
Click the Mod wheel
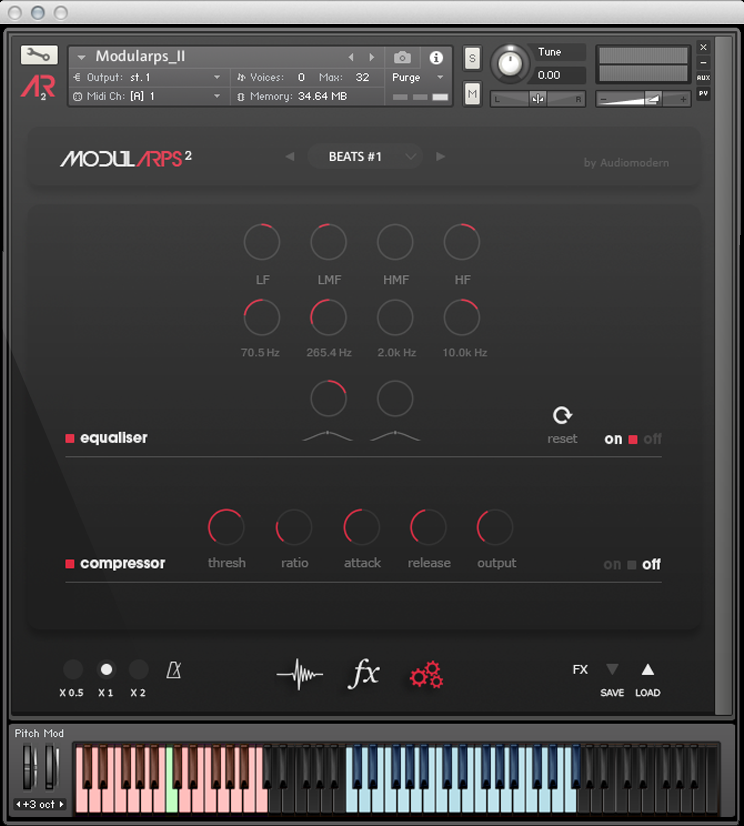pyautogui.click(x=51, y=766)
